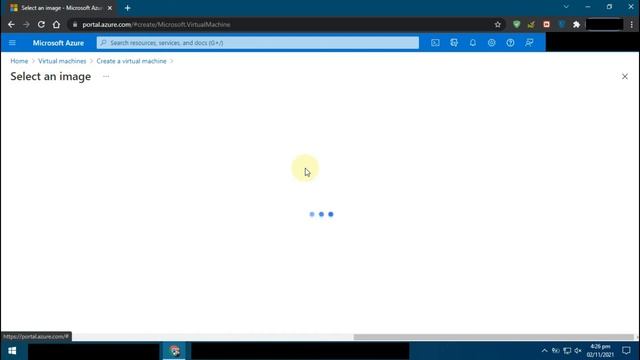Screen dimensions: 640x360
Task: Click the browser forward arrow
Action: pyautogui.click(x=26, y=24)
